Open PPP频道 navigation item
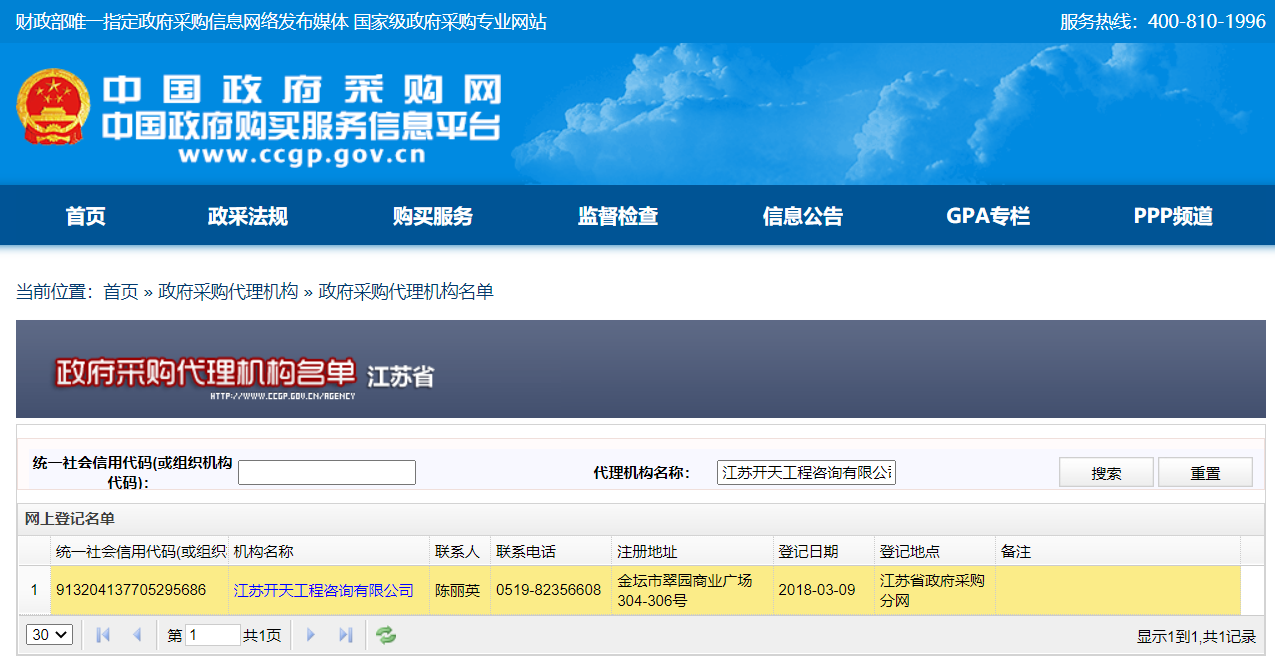1275x667 pixels. (x=1173, y=216)
